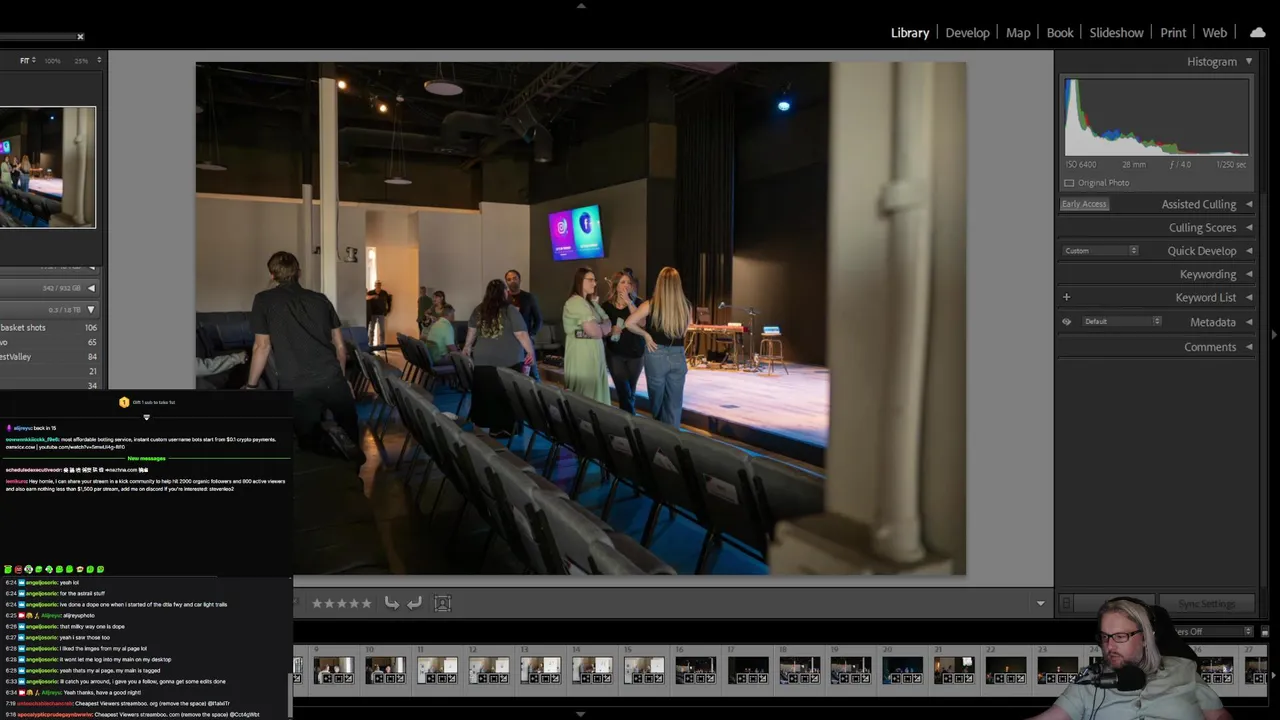Set zoom to 25%
Screen dimensions: 1280x720
(x=81, y=61)
